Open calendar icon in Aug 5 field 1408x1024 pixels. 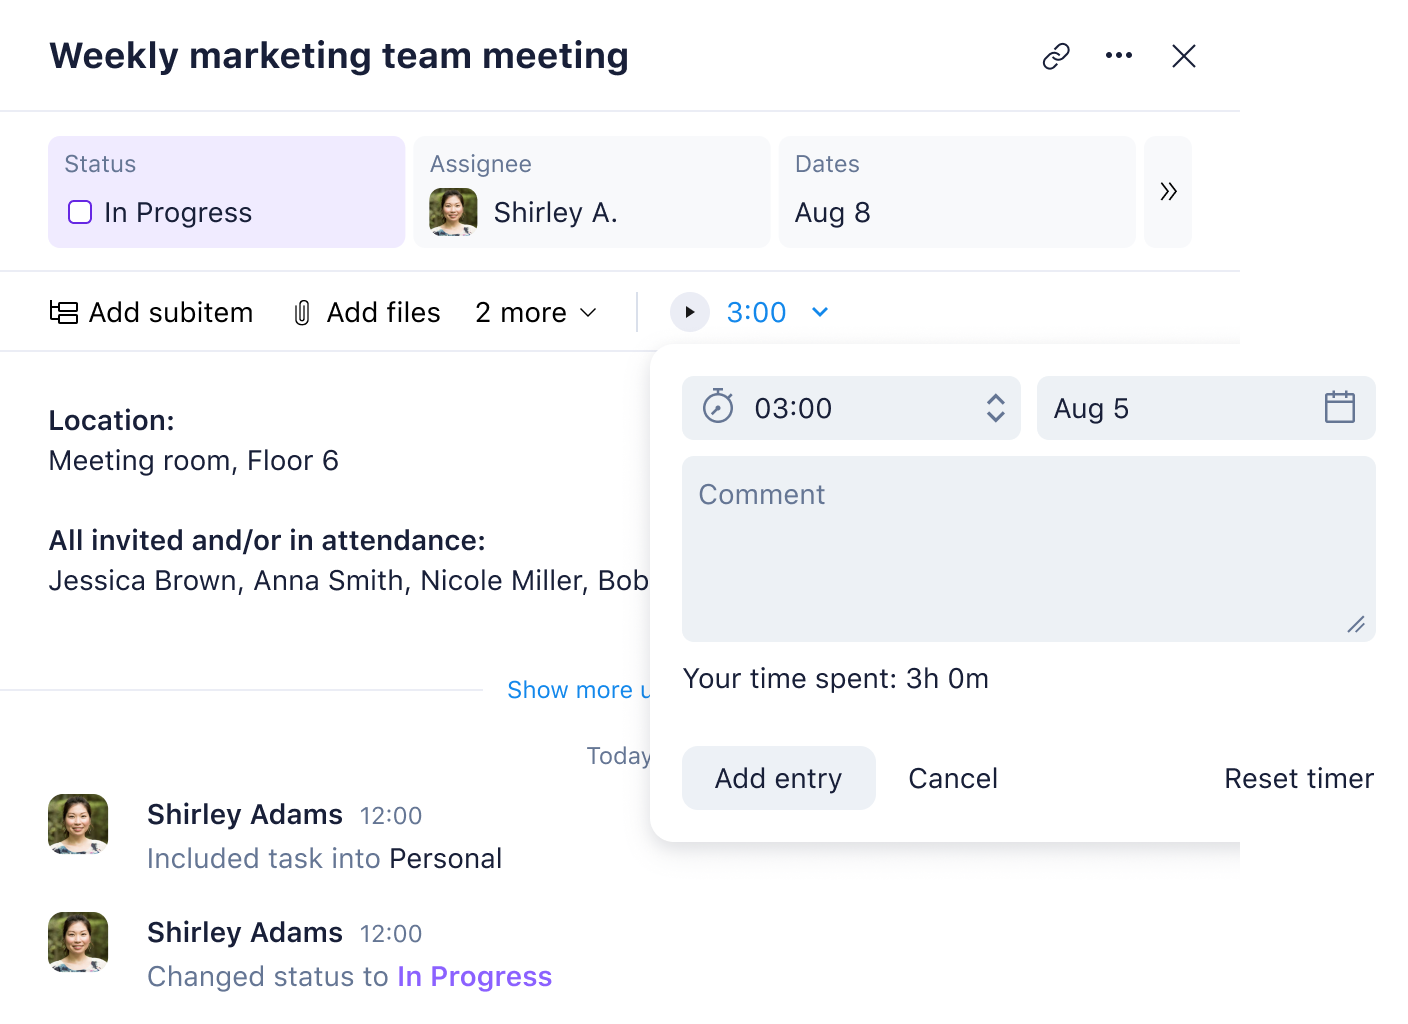pyautogui.click(x=1339, y=408)
